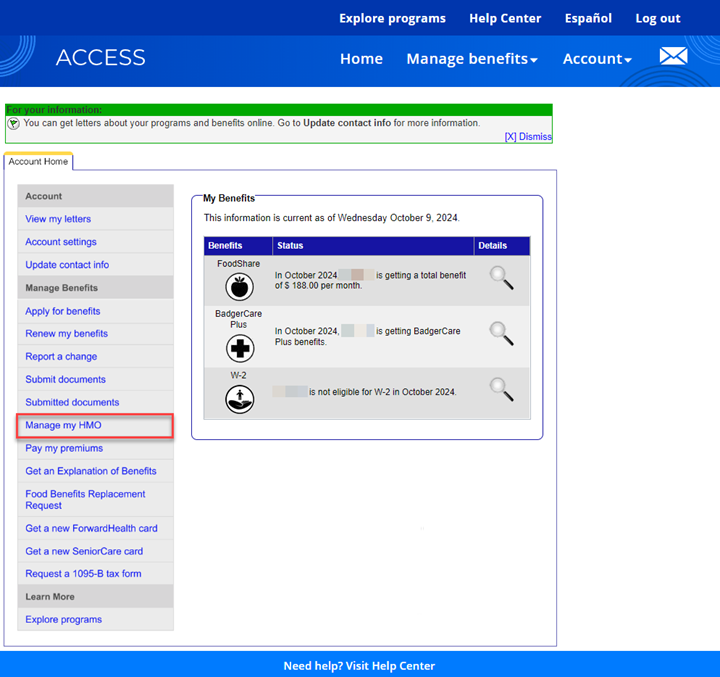Click Need help? Visit Help Center footer
The height and width of the screenshot is (677, 720).
click(x=359, y=666)
